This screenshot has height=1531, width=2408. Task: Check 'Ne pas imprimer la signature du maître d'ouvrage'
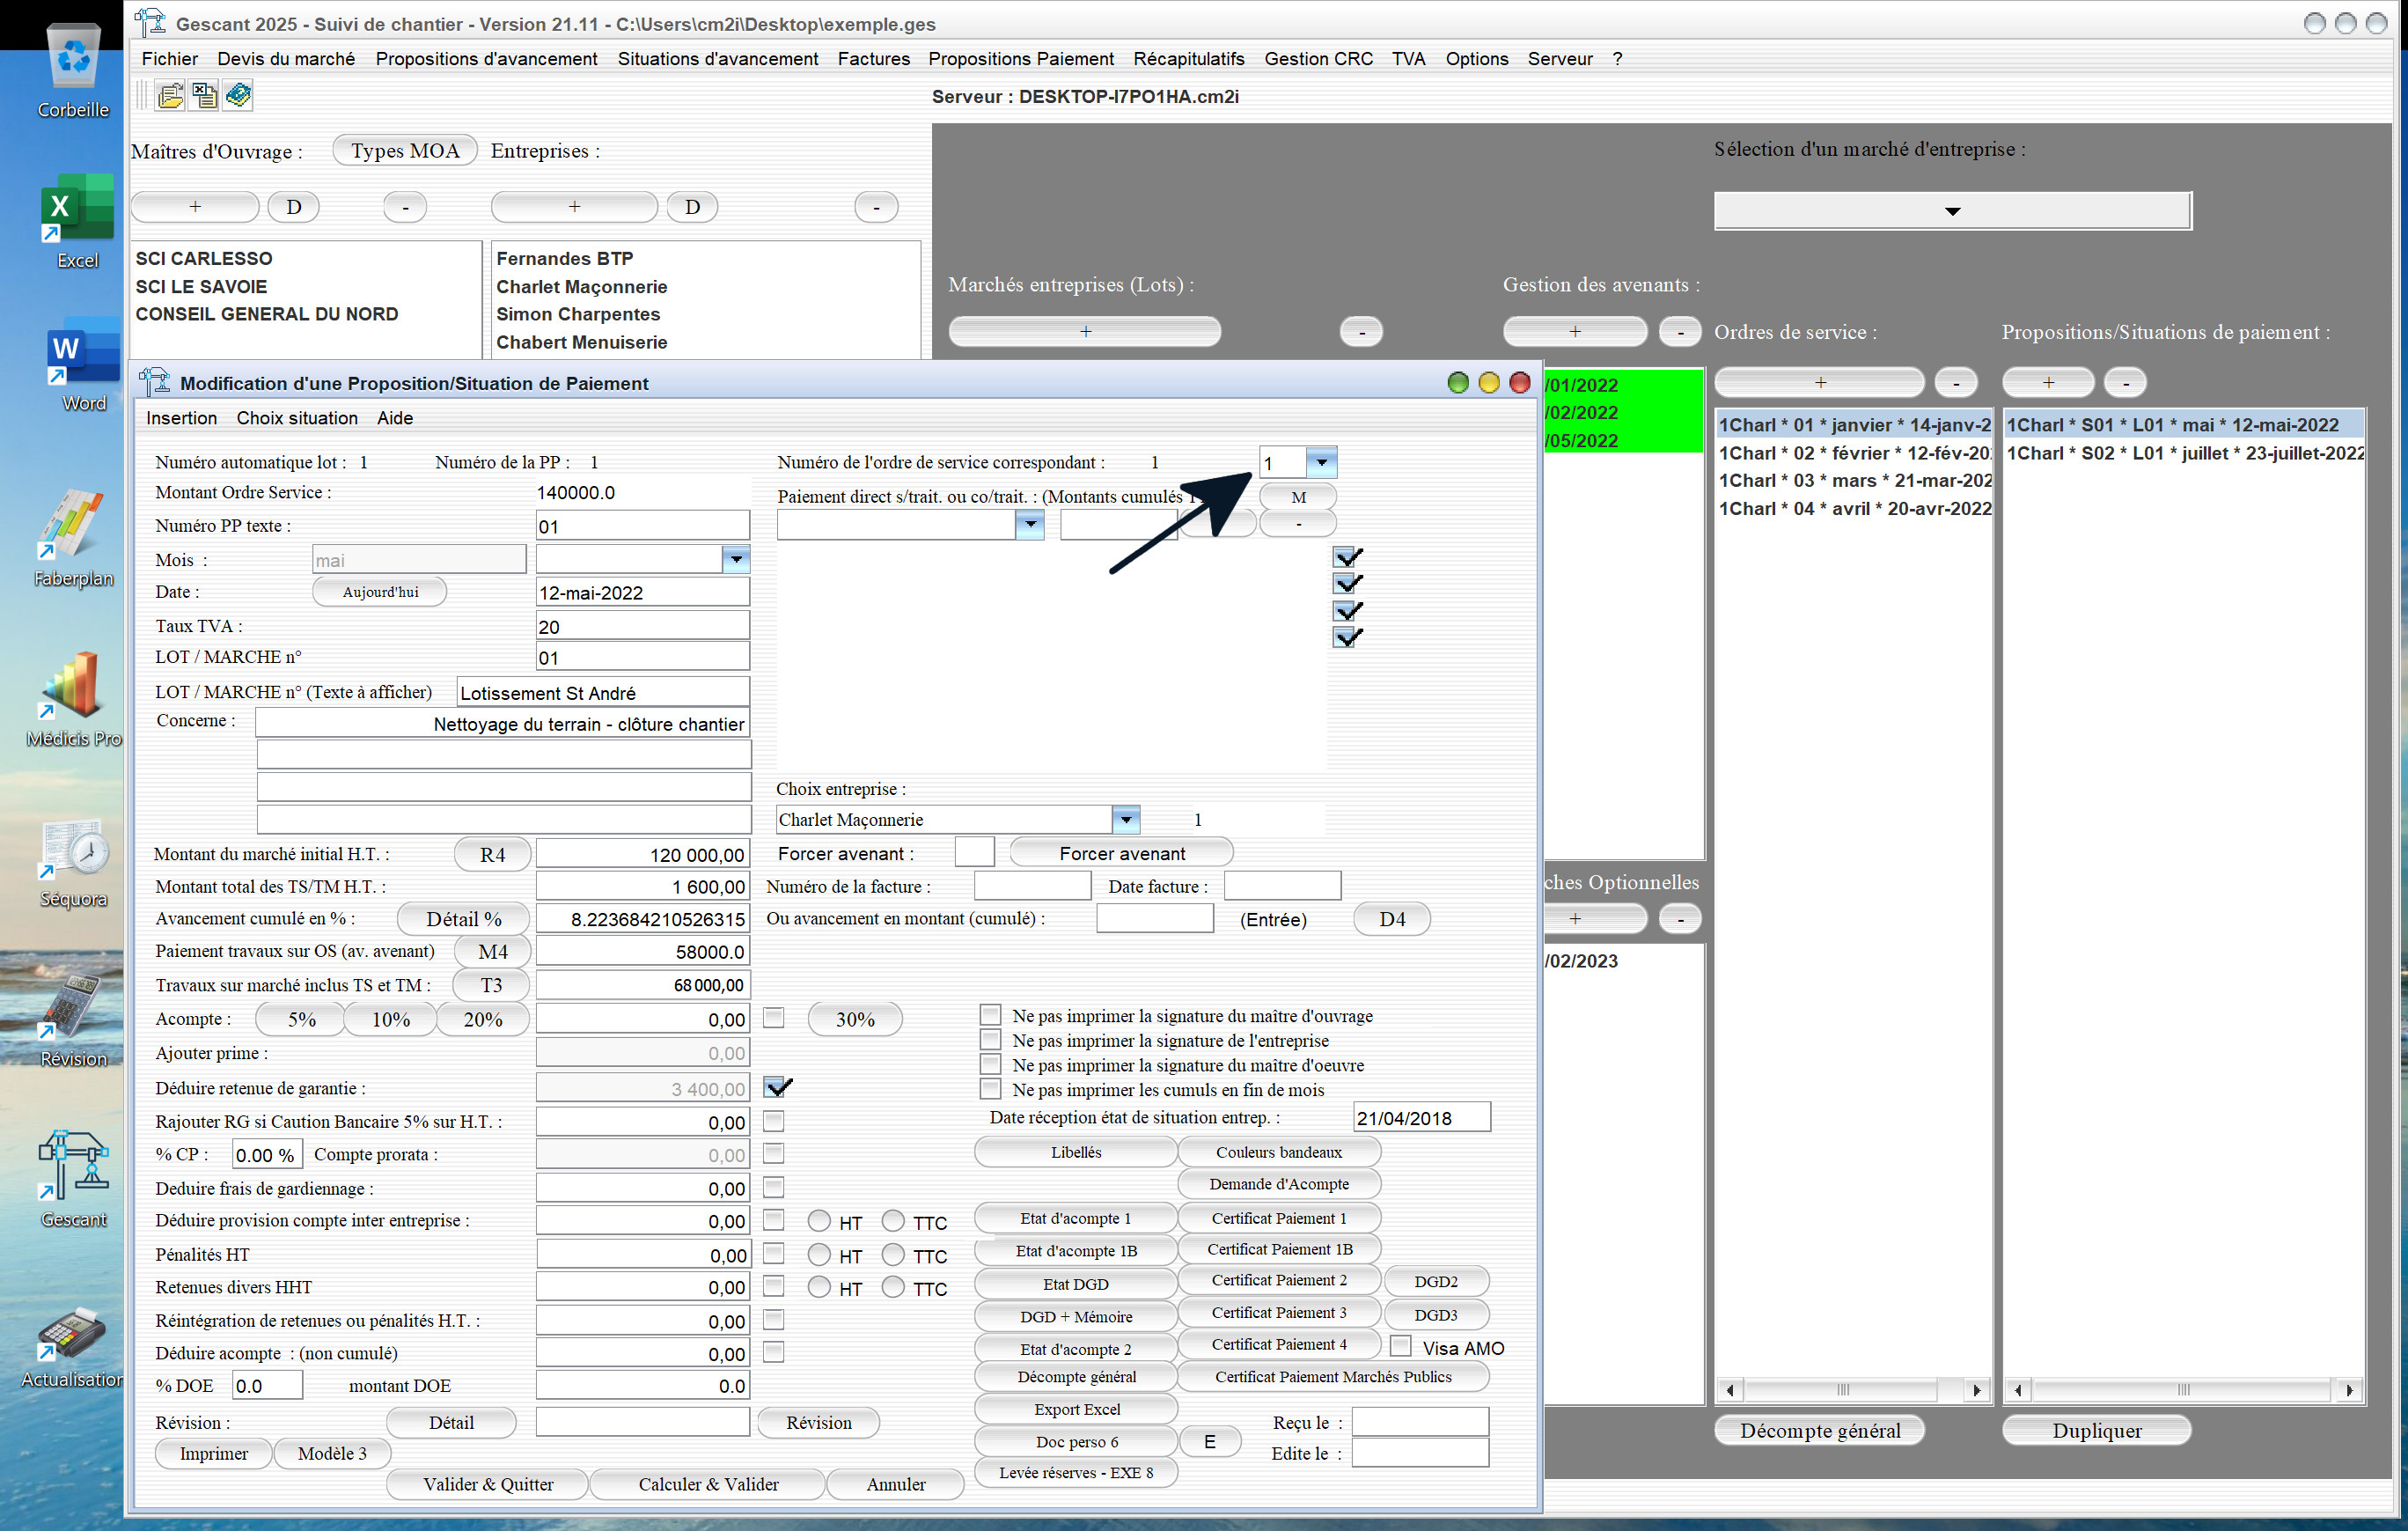[990, 1015]
